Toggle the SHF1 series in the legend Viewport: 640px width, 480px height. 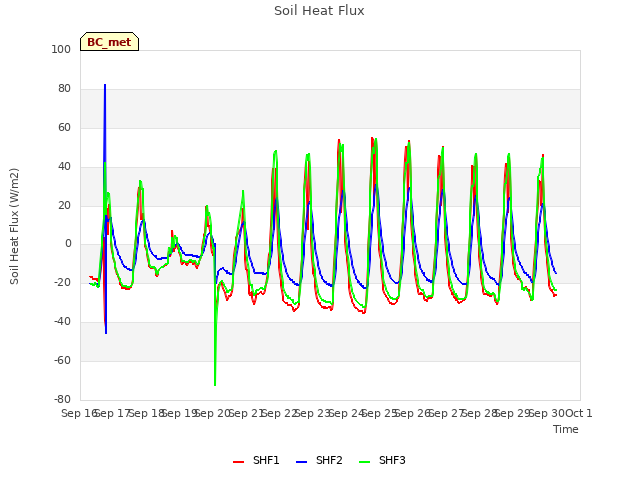(256, 460)
